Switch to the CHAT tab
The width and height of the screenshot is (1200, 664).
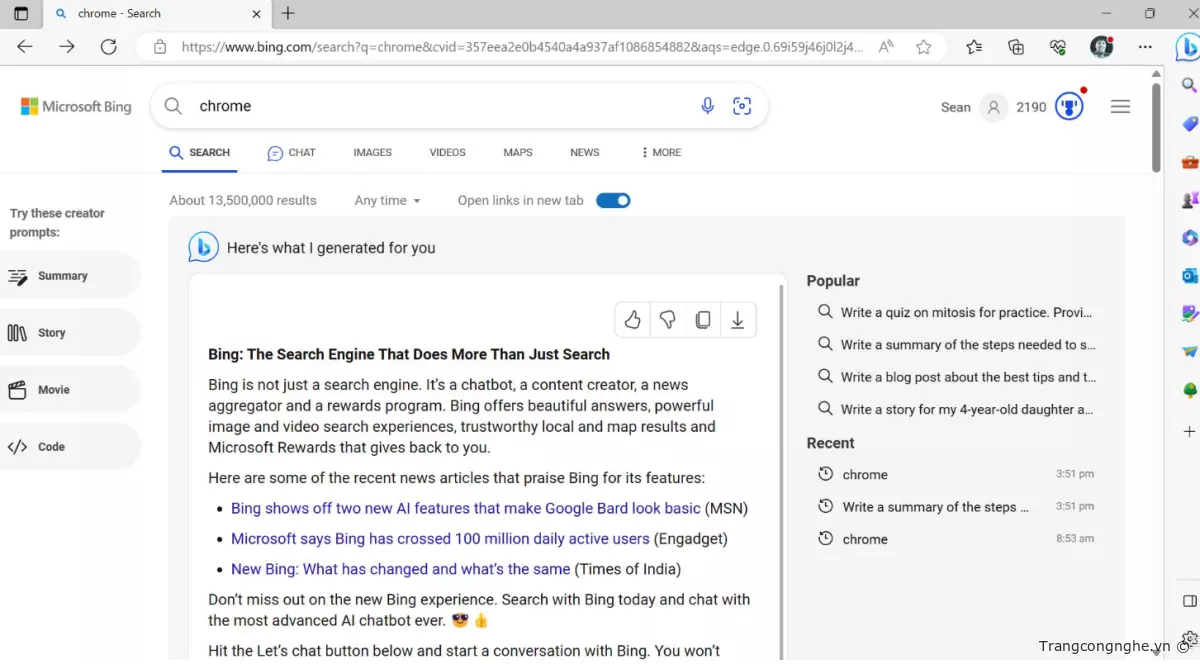coord(291,153)
